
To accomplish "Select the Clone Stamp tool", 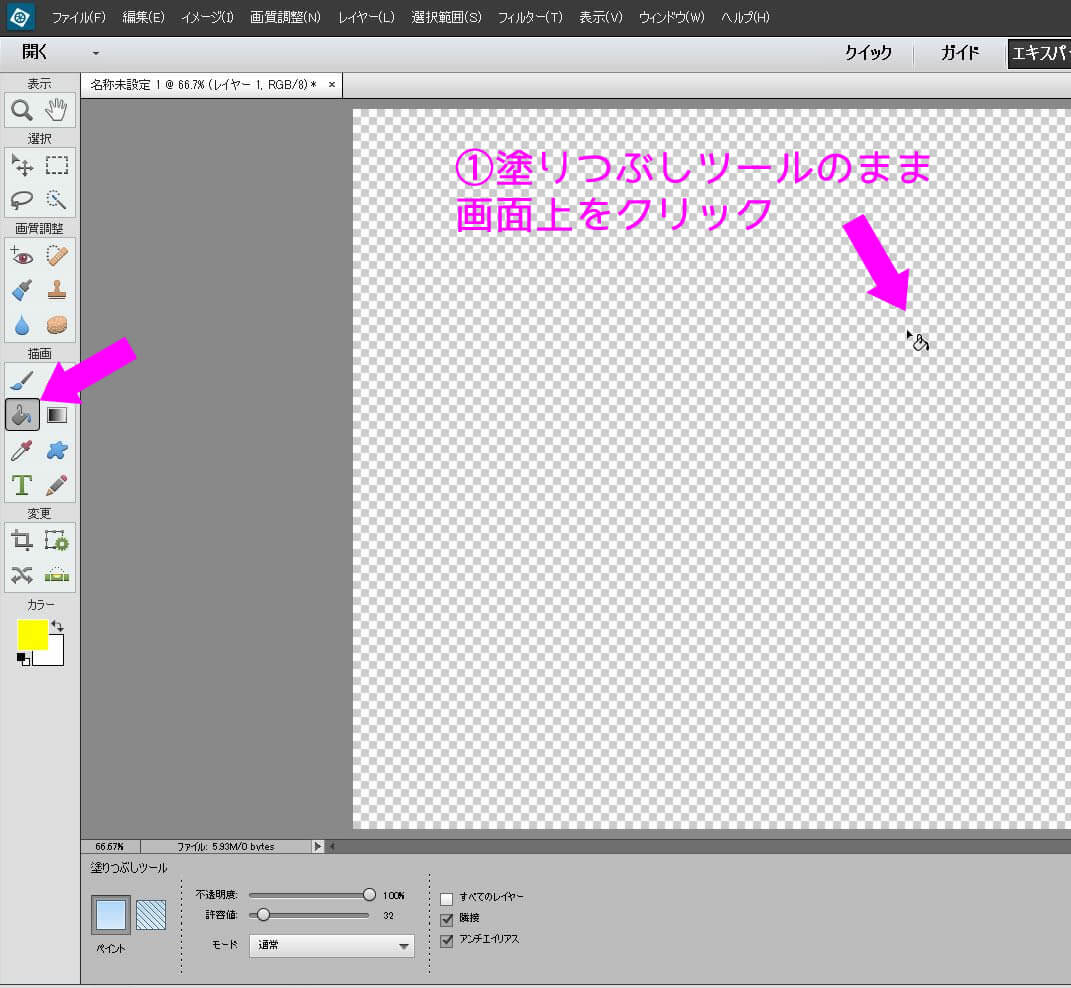I will click(x=58, y=290).
